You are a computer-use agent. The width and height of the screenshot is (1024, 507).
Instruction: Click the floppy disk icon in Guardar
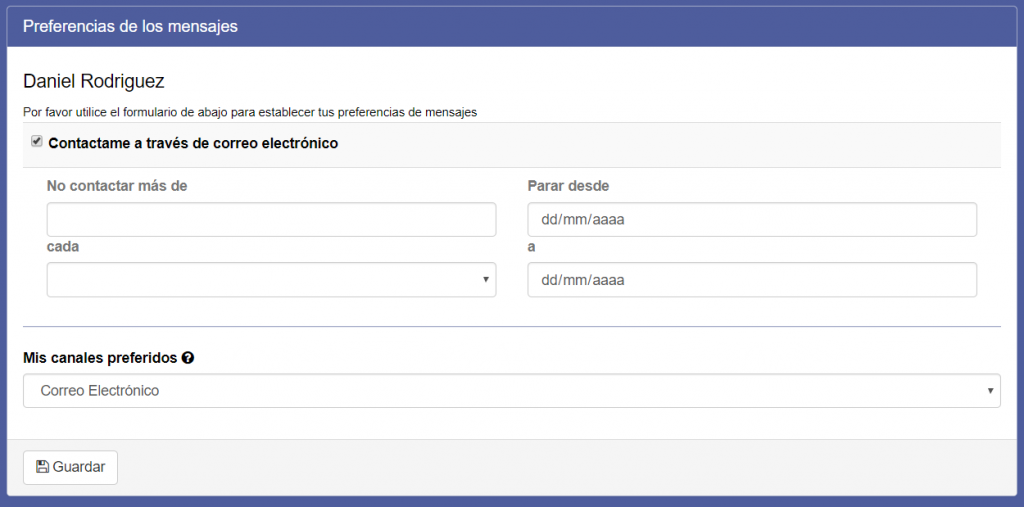point(42,467)
